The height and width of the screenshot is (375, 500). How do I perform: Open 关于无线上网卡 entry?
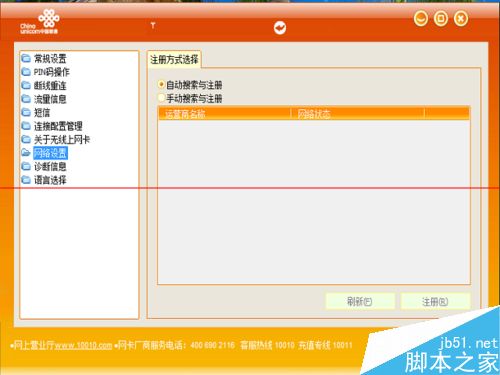pos(62,139)
